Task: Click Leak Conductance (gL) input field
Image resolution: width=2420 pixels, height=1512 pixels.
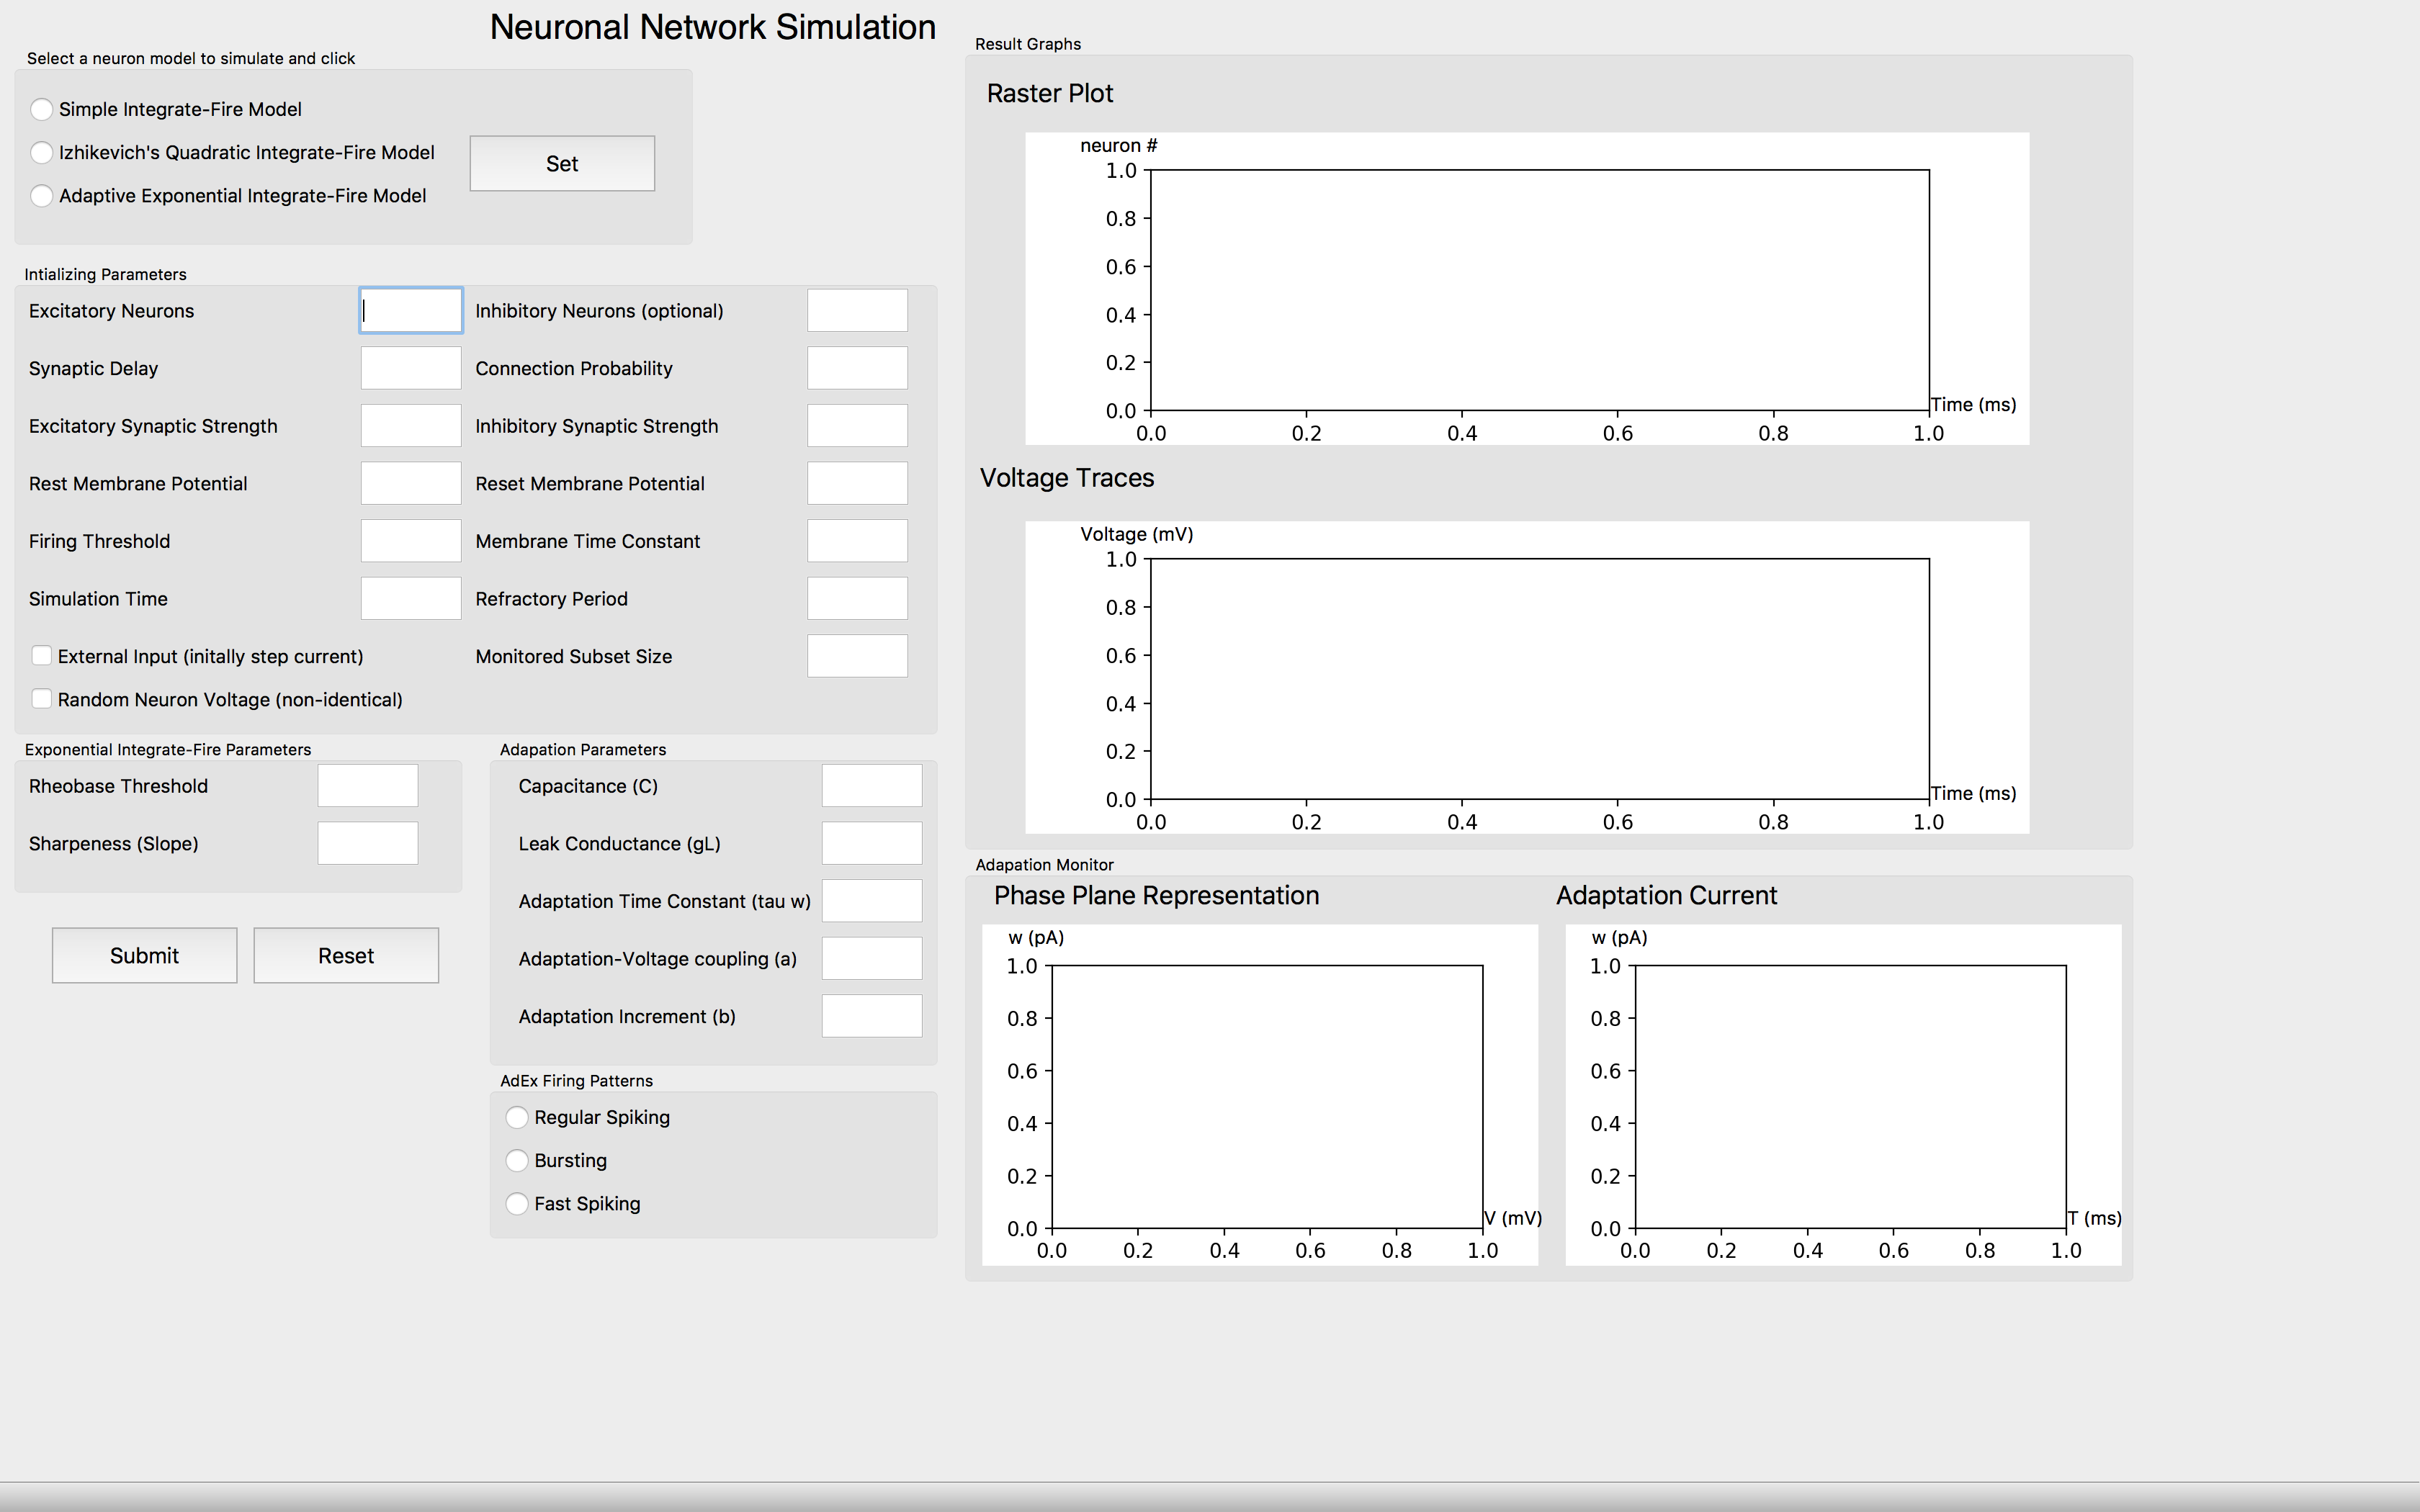Action: [x=872, y=843]
